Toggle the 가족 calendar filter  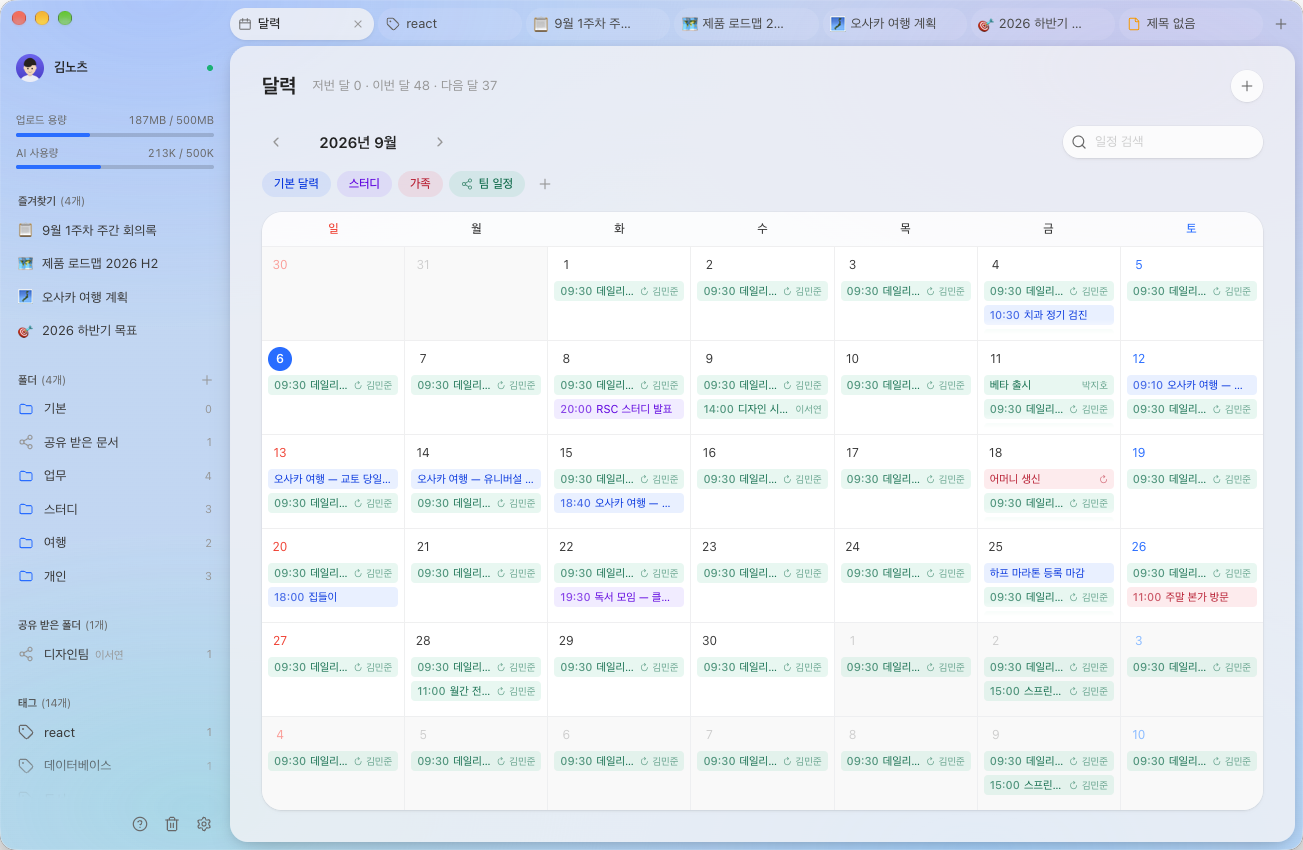click(420, 184)
